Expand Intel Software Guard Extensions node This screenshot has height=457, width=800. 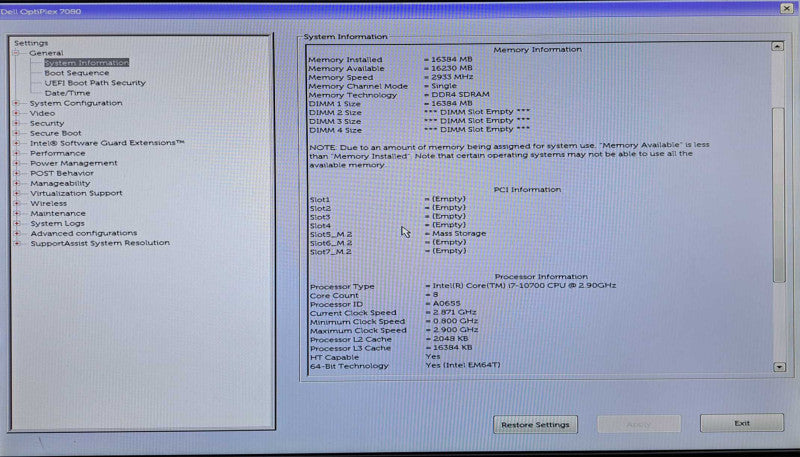[x=16, y=143]
